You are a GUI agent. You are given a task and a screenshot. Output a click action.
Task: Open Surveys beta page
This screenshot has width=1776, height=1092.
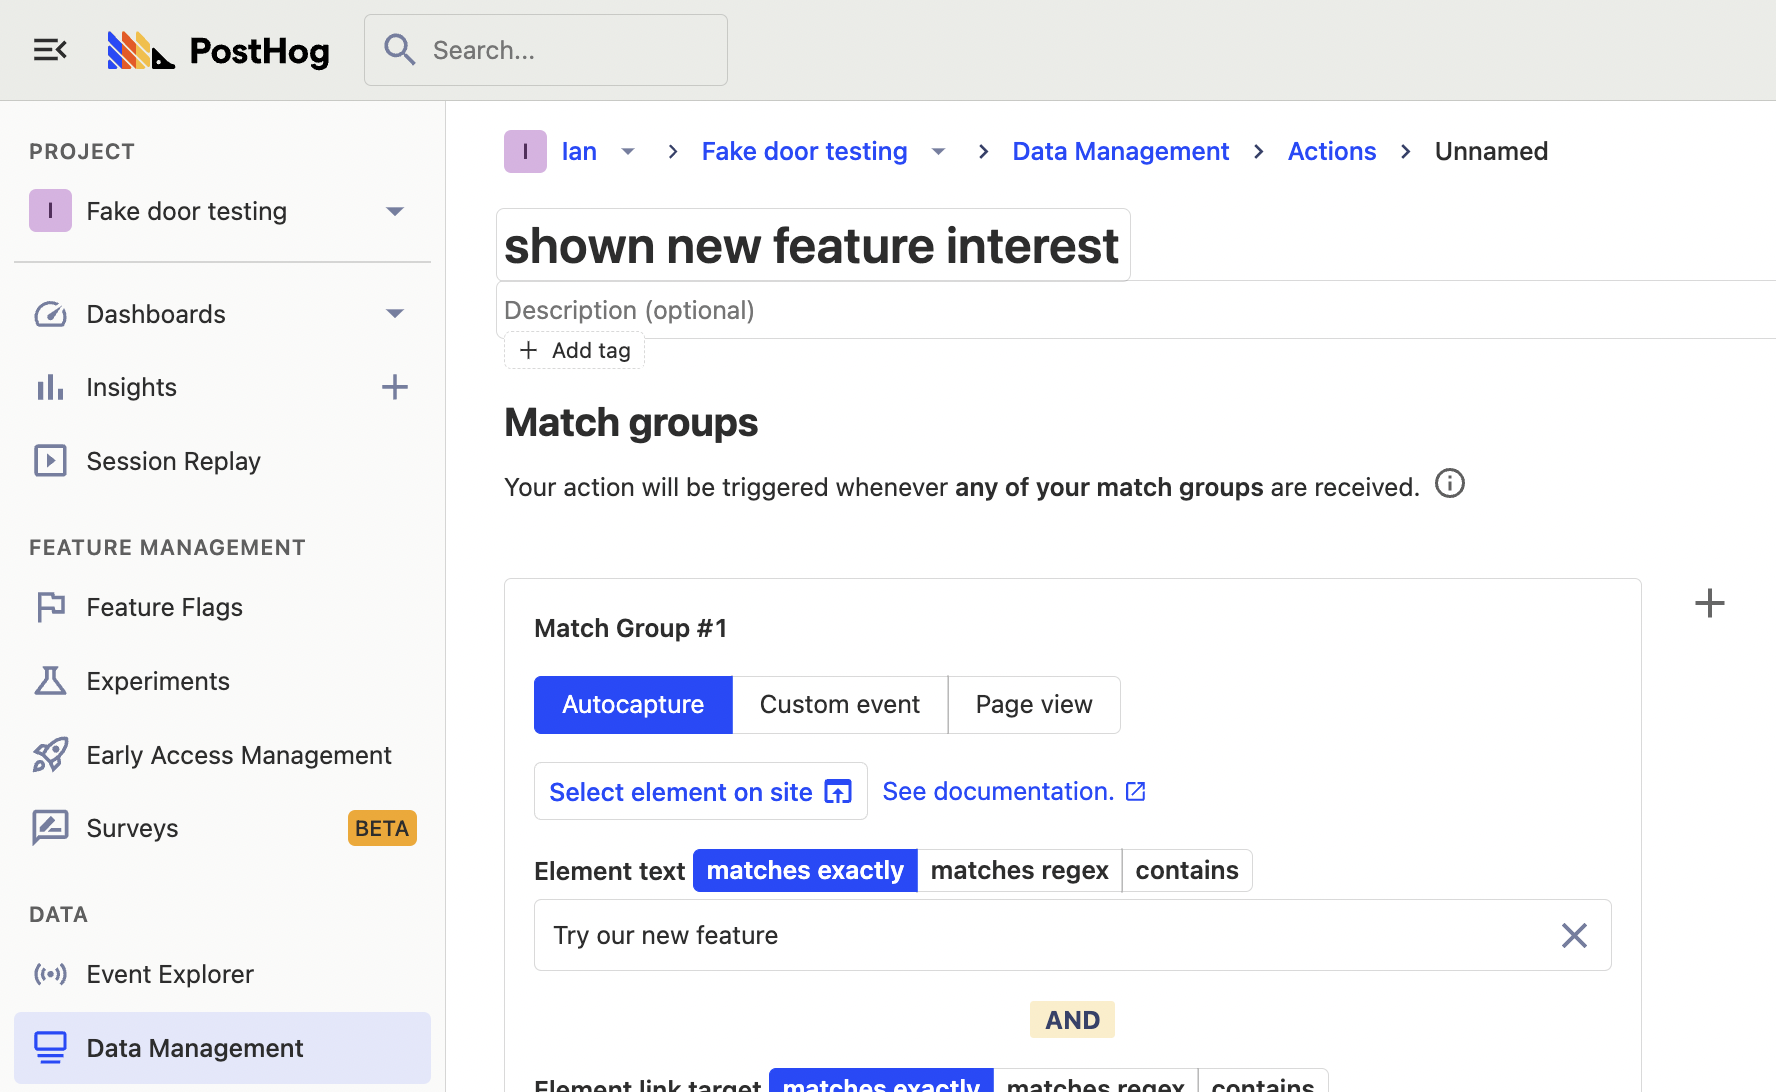coord(132,828)
